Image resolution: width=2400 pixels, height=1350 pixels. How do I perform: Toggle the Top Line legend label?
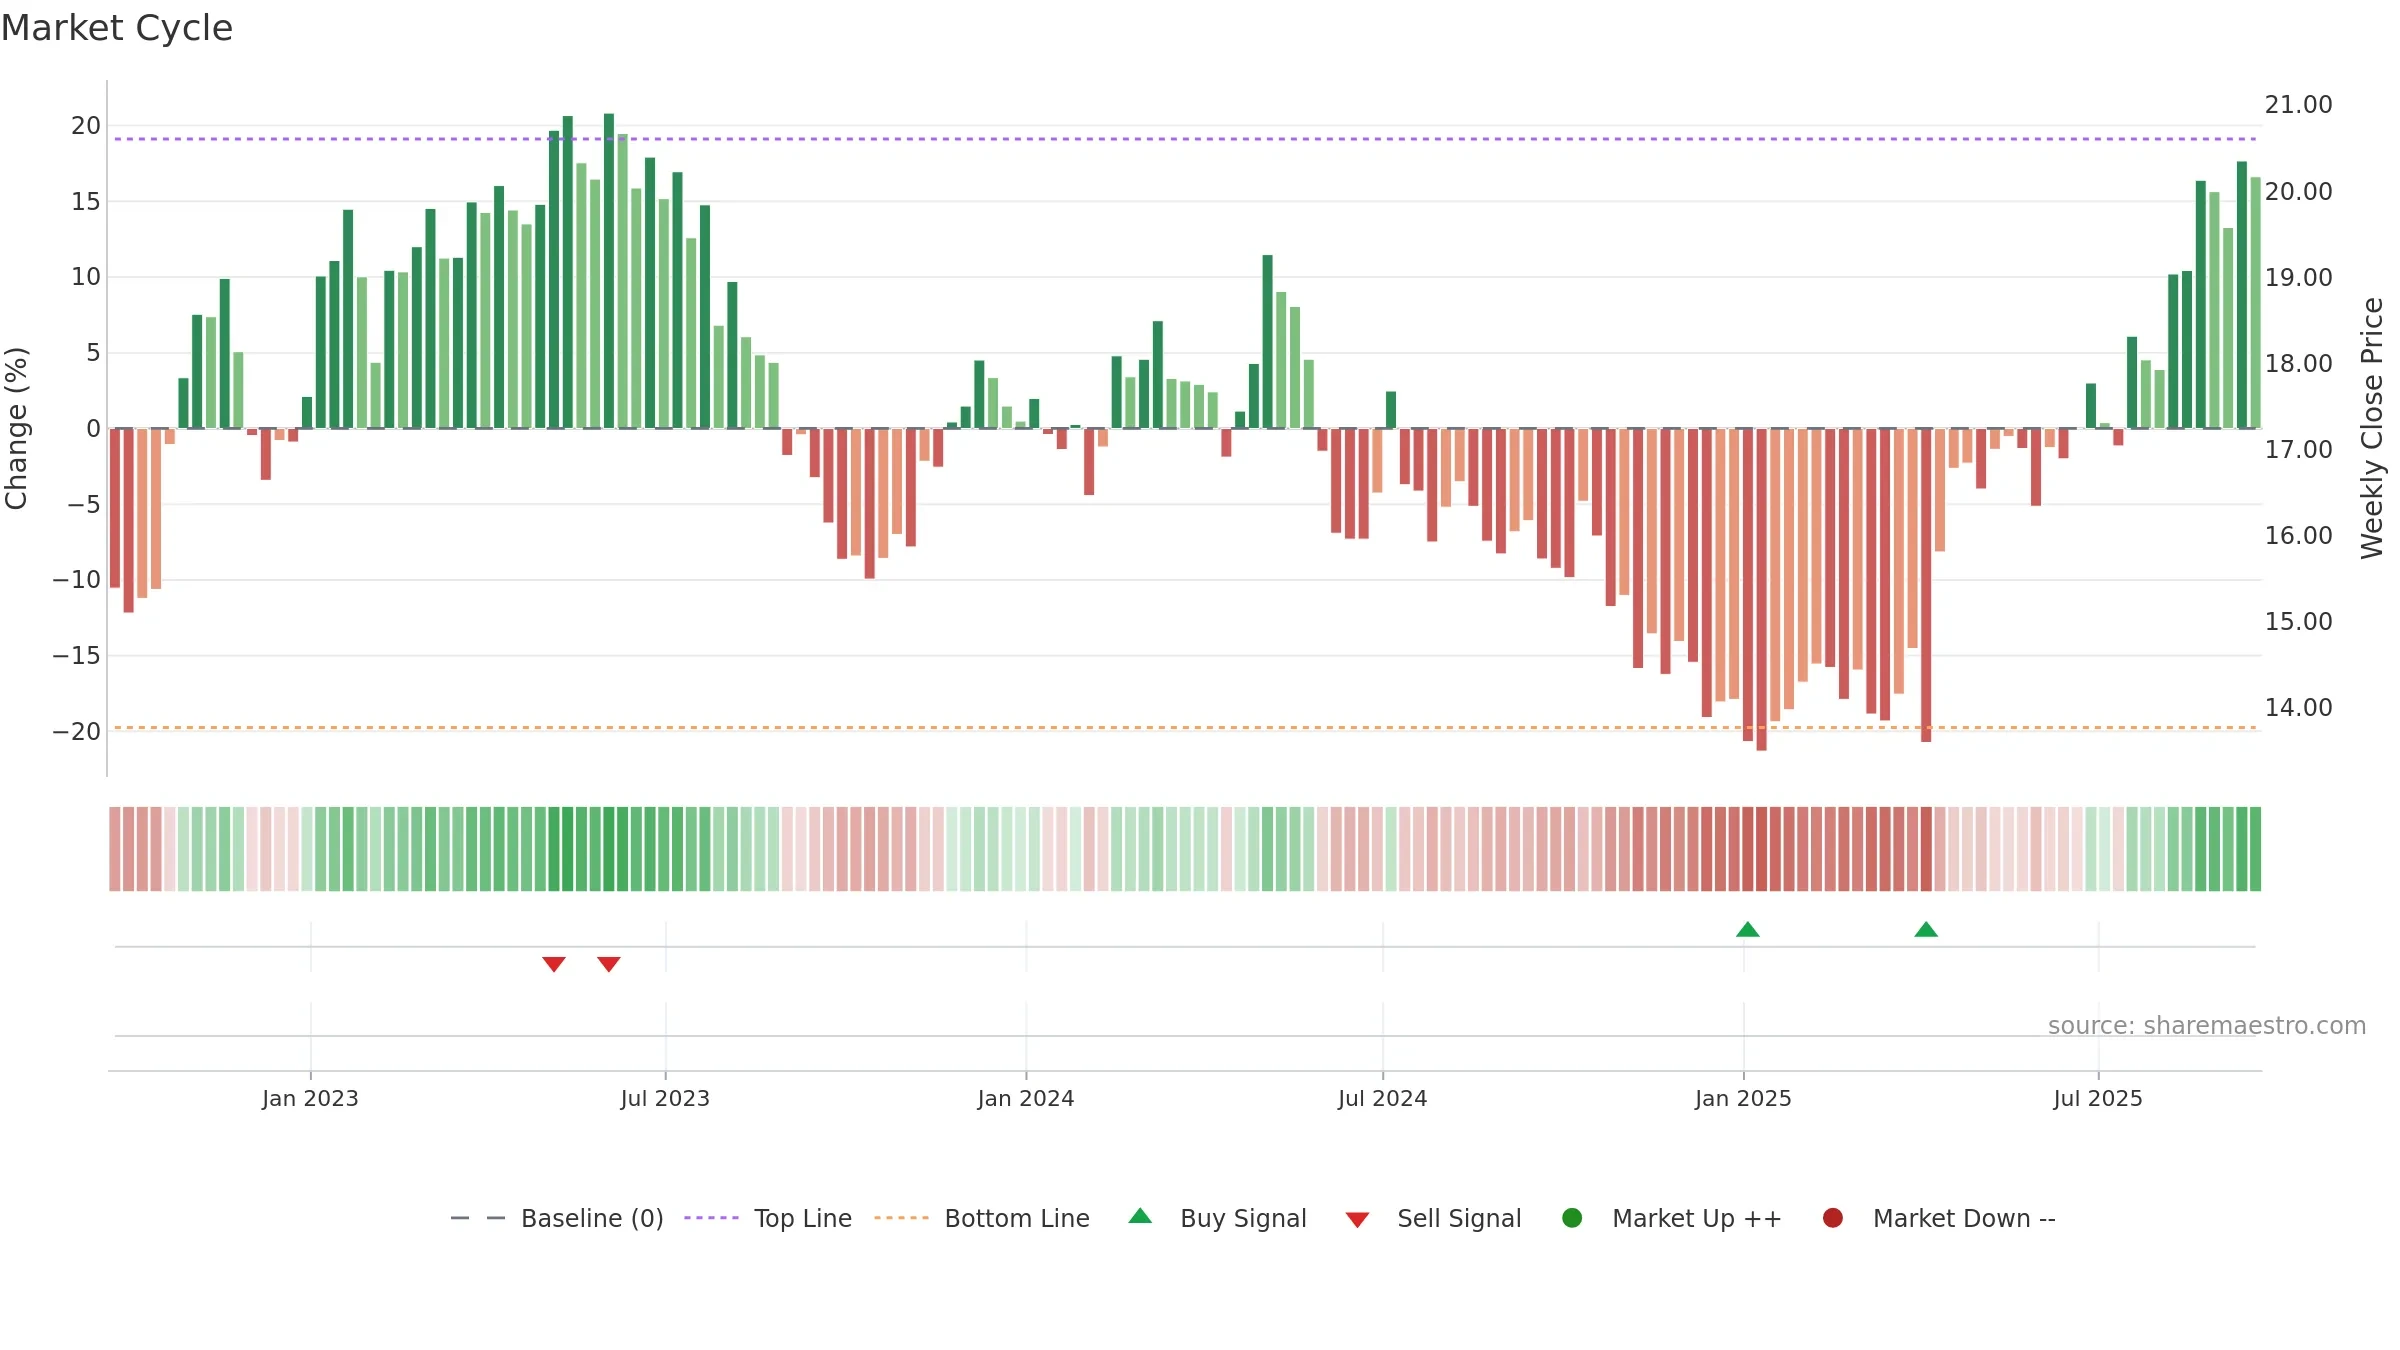(x=803, y=1219)
